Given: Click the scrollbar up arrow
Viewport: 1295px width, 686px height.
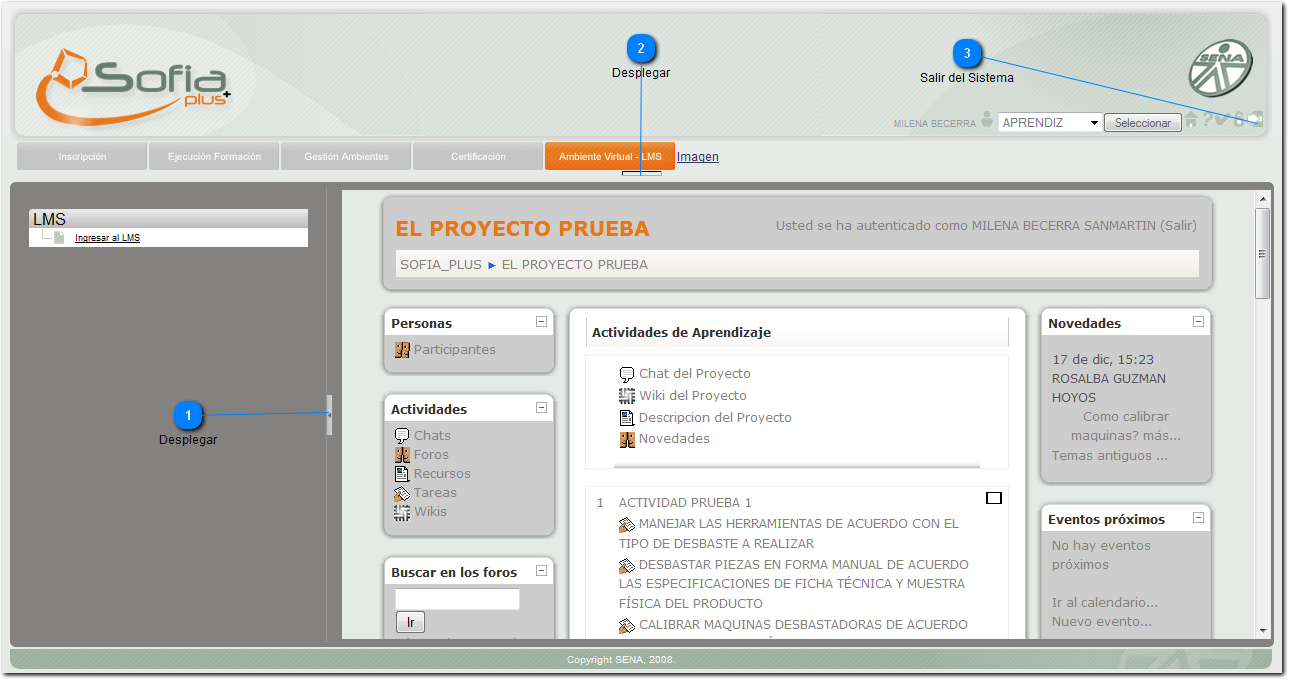Looking at the screenshot, I should (1263, 199).
